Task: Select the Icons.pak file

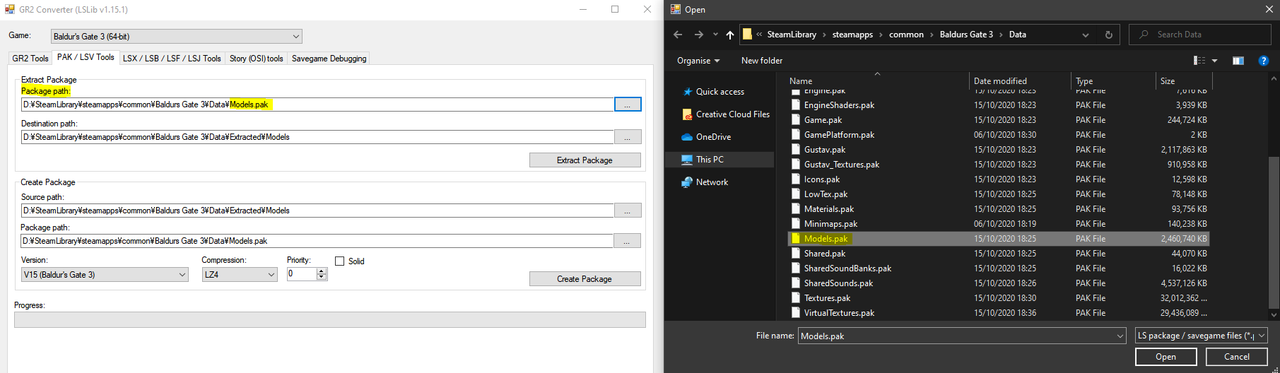Action: pyautogui.click(x=999, y=179)
